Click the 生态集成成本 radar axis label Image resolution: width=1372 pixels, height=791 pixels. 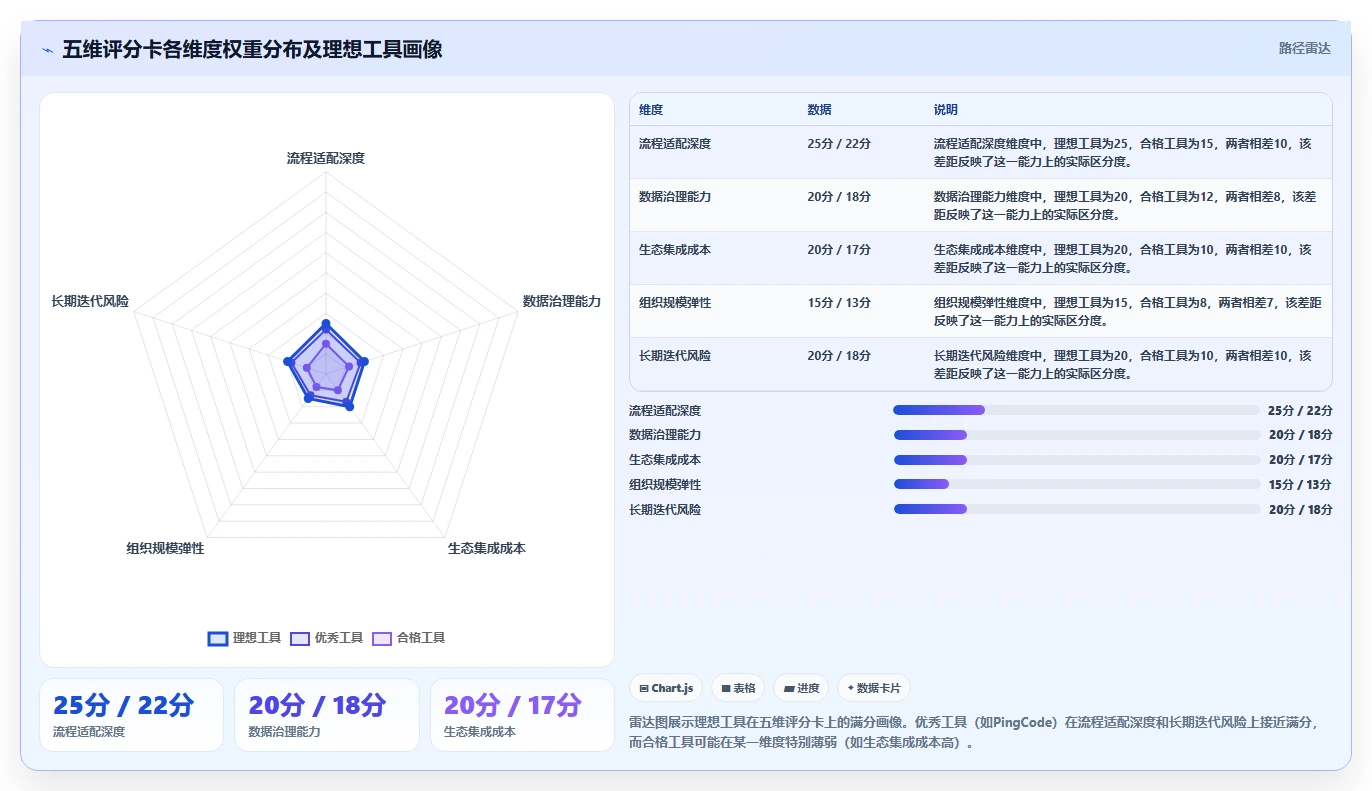click(487, 549)
